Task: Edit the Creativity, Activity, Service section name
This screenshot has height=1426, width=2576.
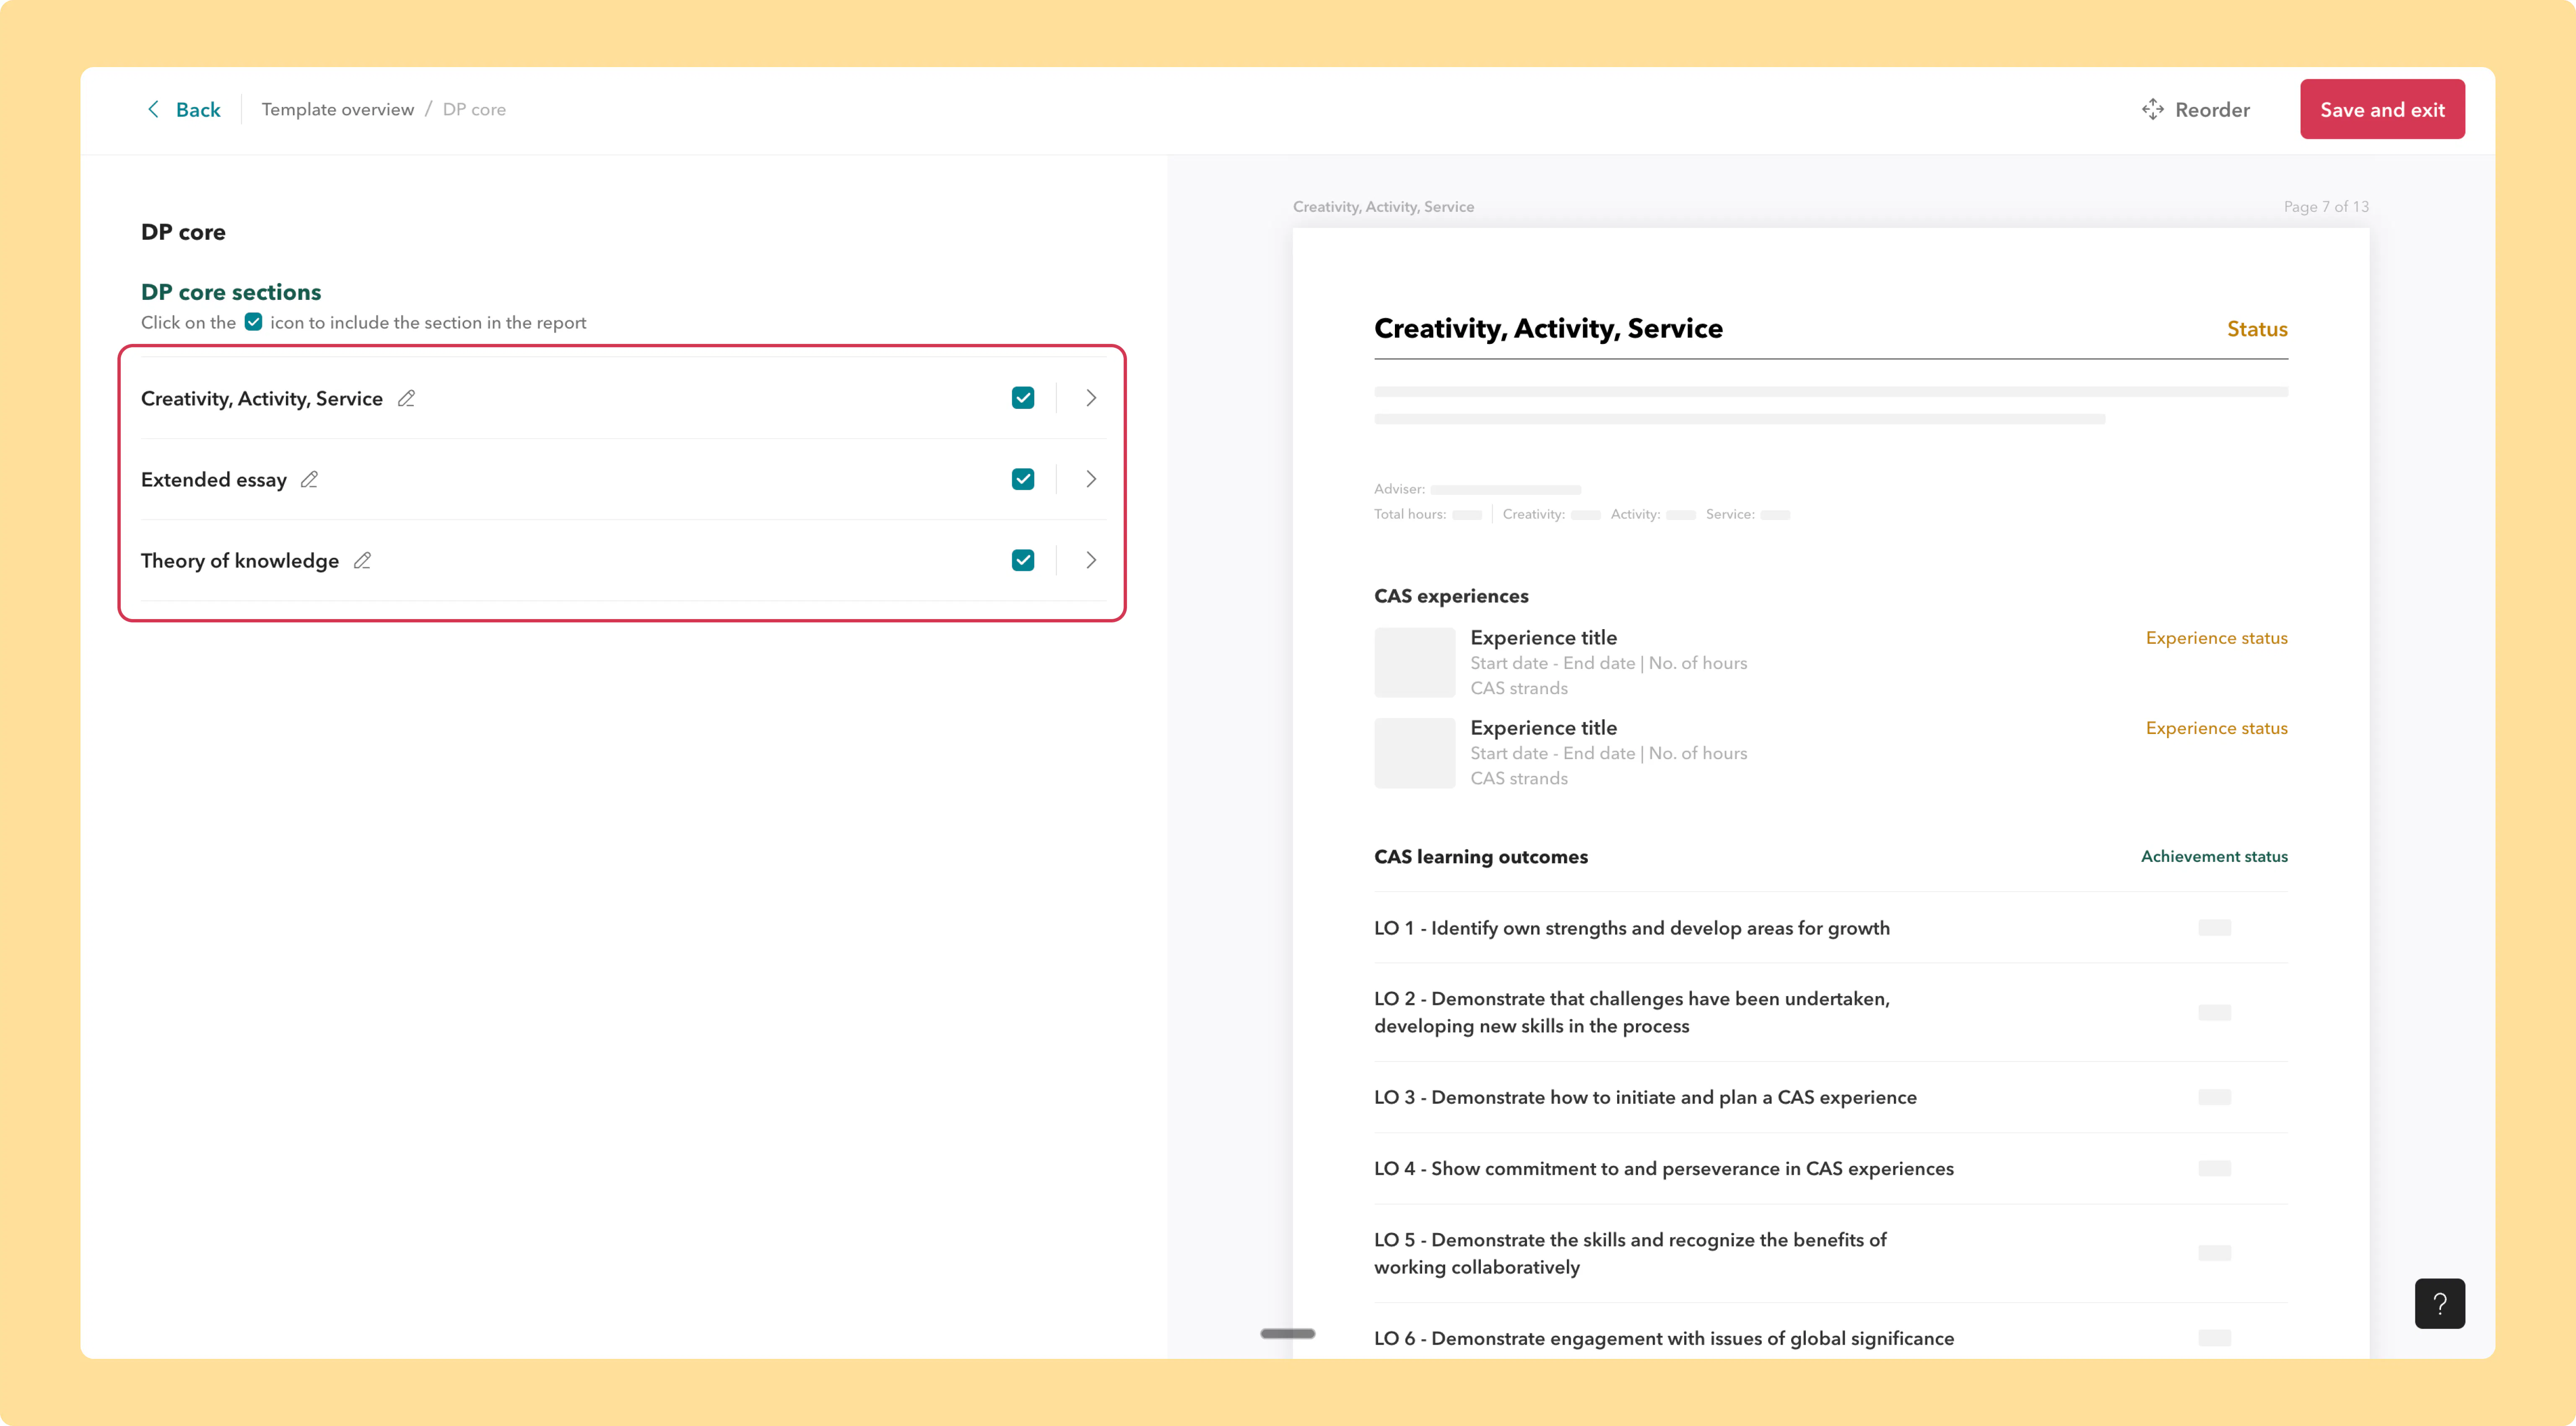Action: (x=406, y=398)
